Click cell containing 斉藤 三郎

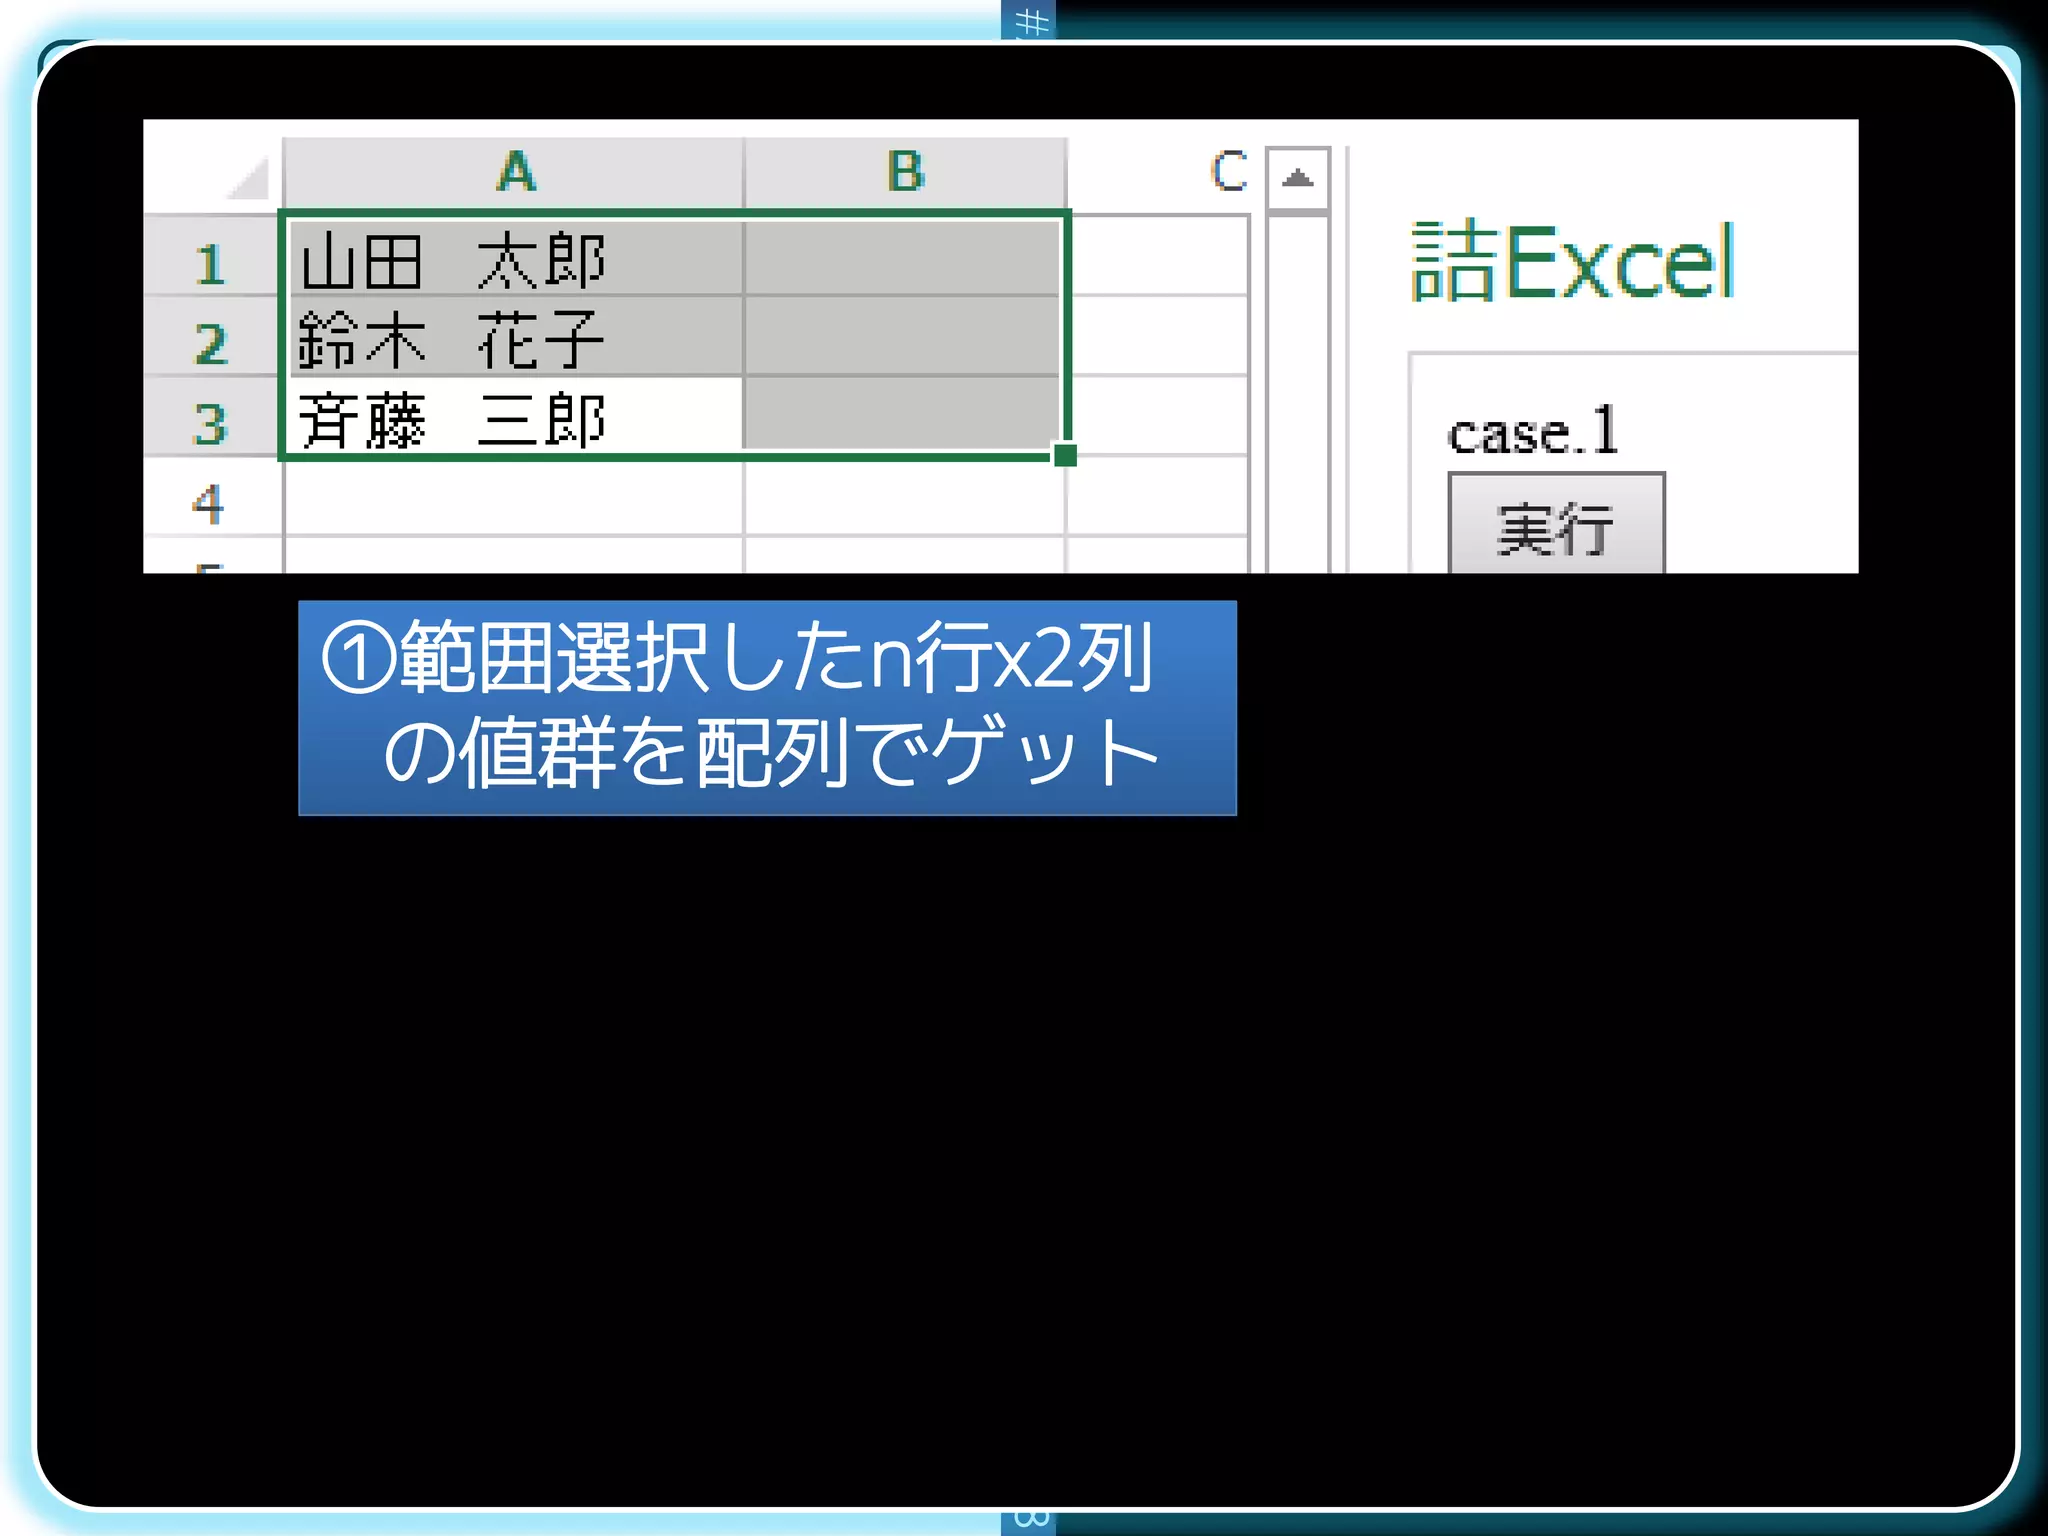(x=515, y=417)
